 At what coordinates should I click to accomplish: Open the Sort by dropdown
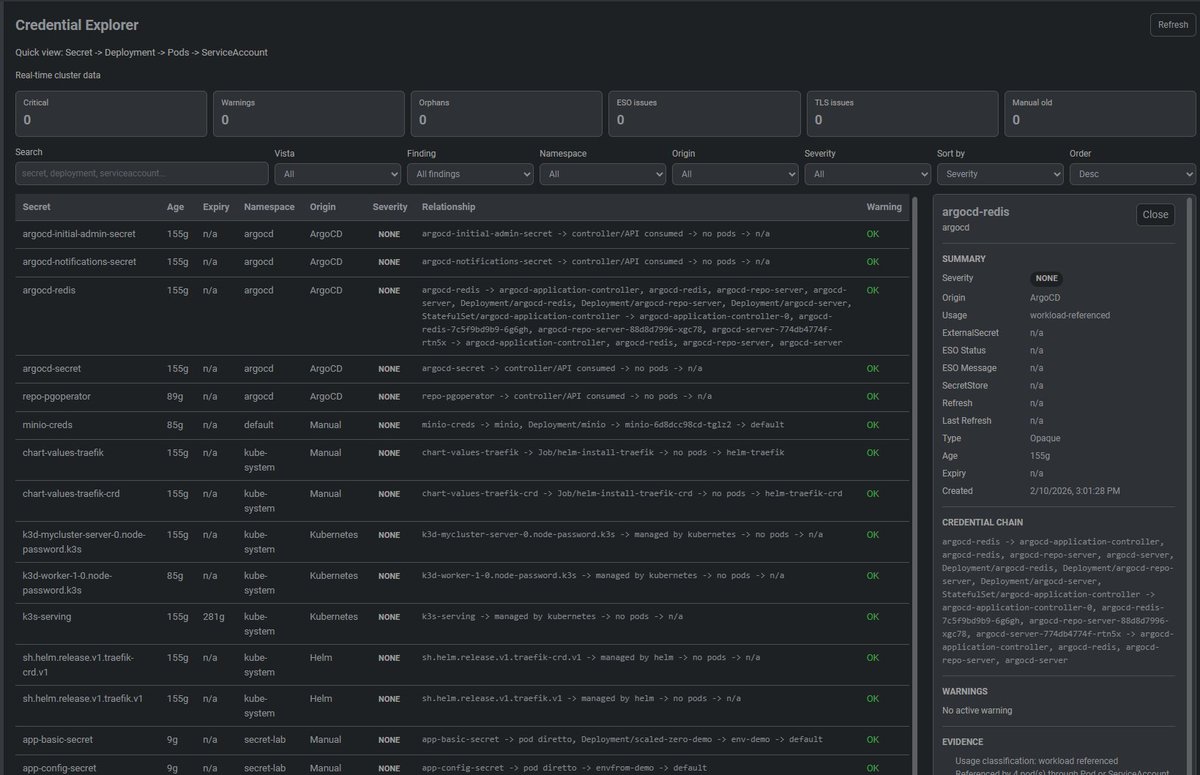1000,174
